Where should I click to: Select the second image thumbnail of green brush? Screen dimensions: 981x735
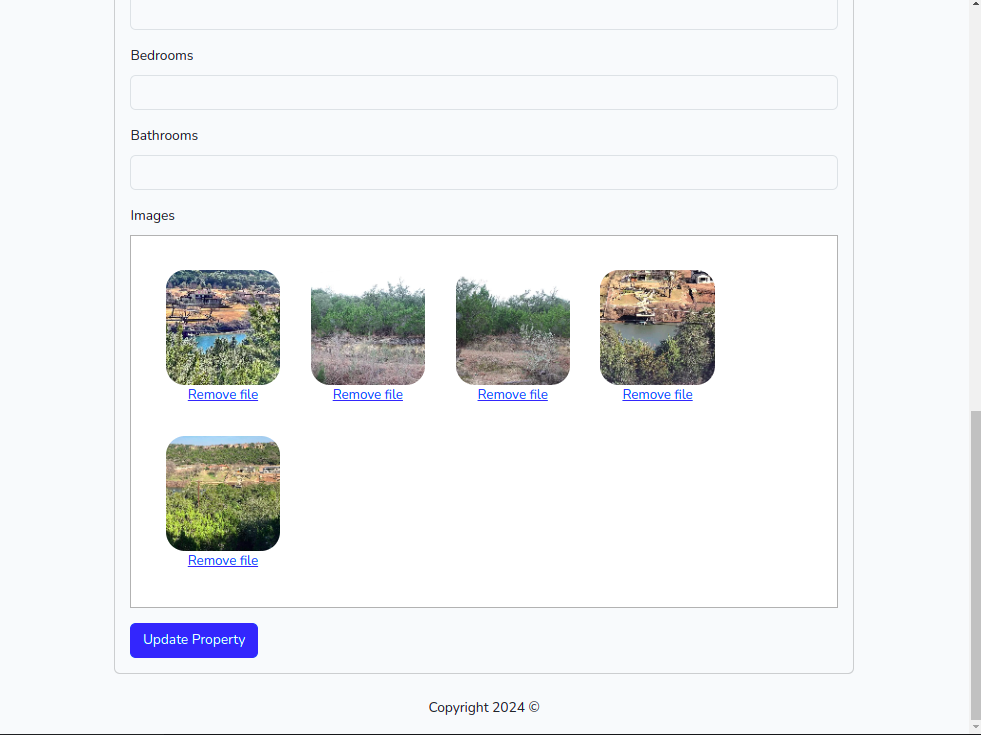click(x=368, y=327)
